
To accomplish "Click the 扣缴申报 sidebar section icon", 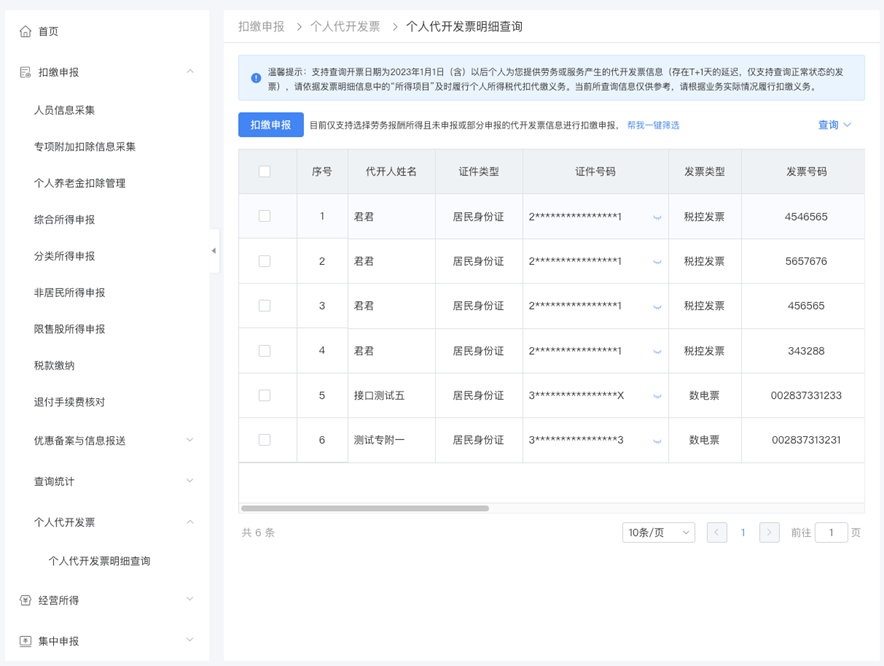I will coord(25,71).
